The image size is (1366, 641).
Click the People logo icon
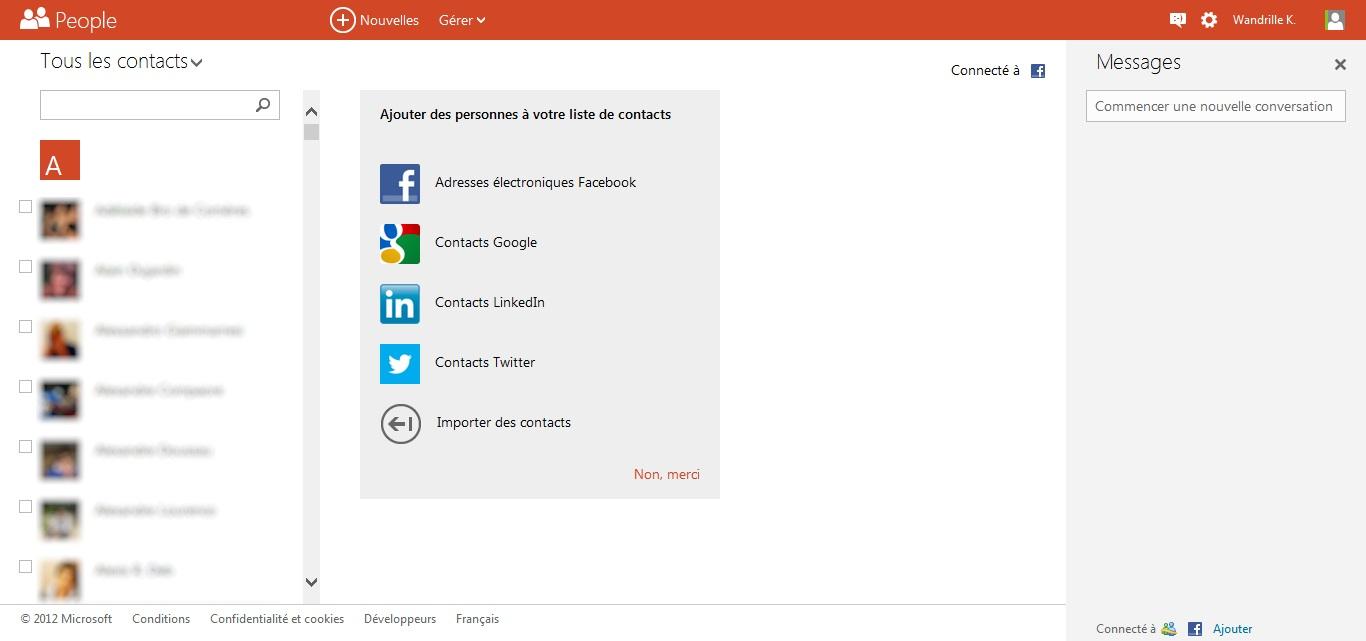[35, 19]
